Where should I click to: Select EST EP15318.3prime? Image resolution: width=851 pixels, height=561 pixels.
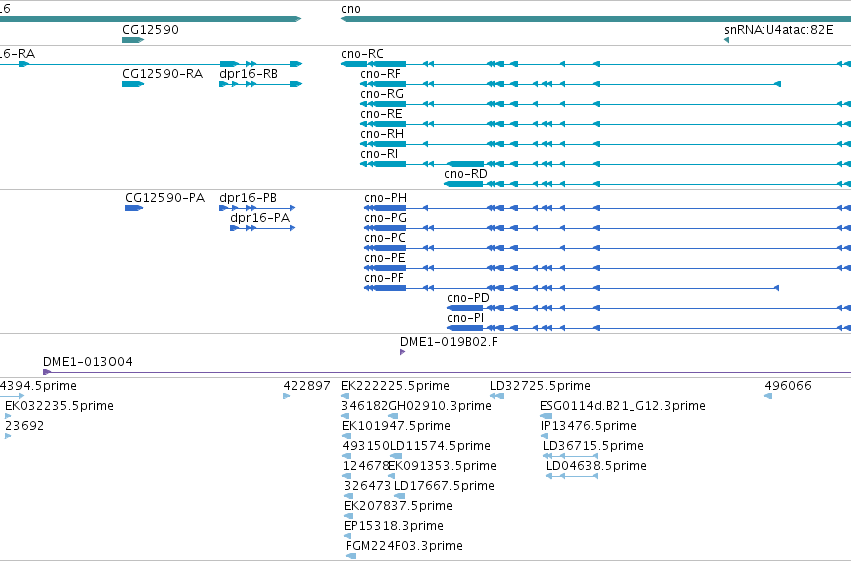[394, 526]
